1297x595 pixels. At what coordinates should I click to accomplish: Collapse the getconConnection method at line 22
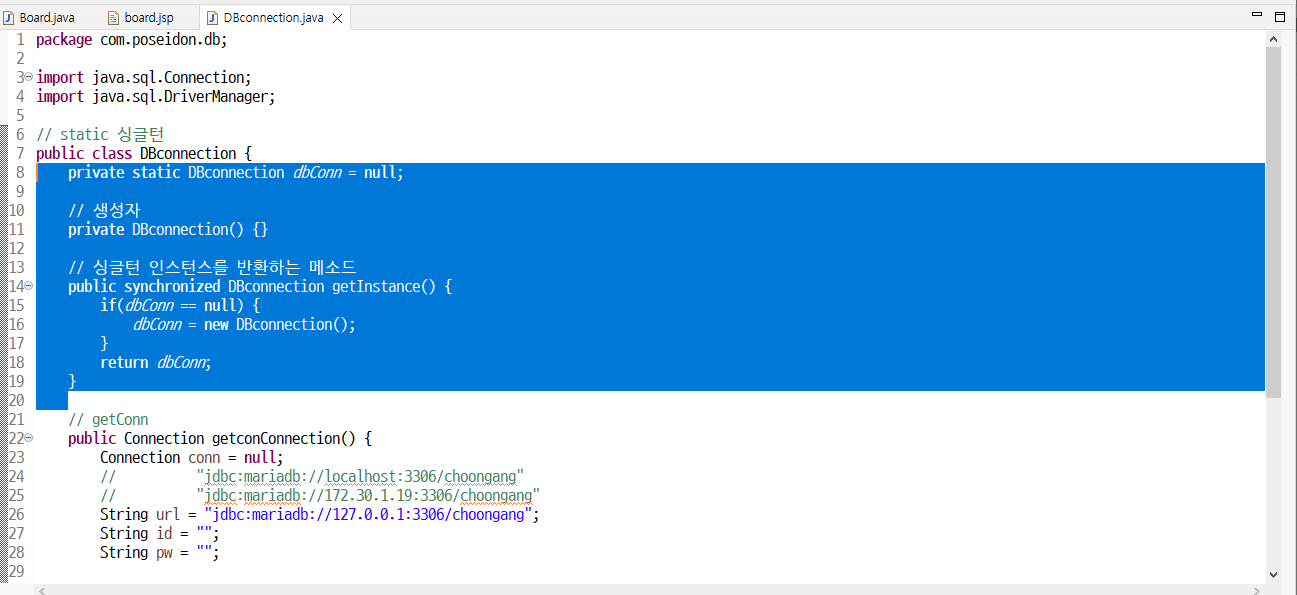[29, 439]
